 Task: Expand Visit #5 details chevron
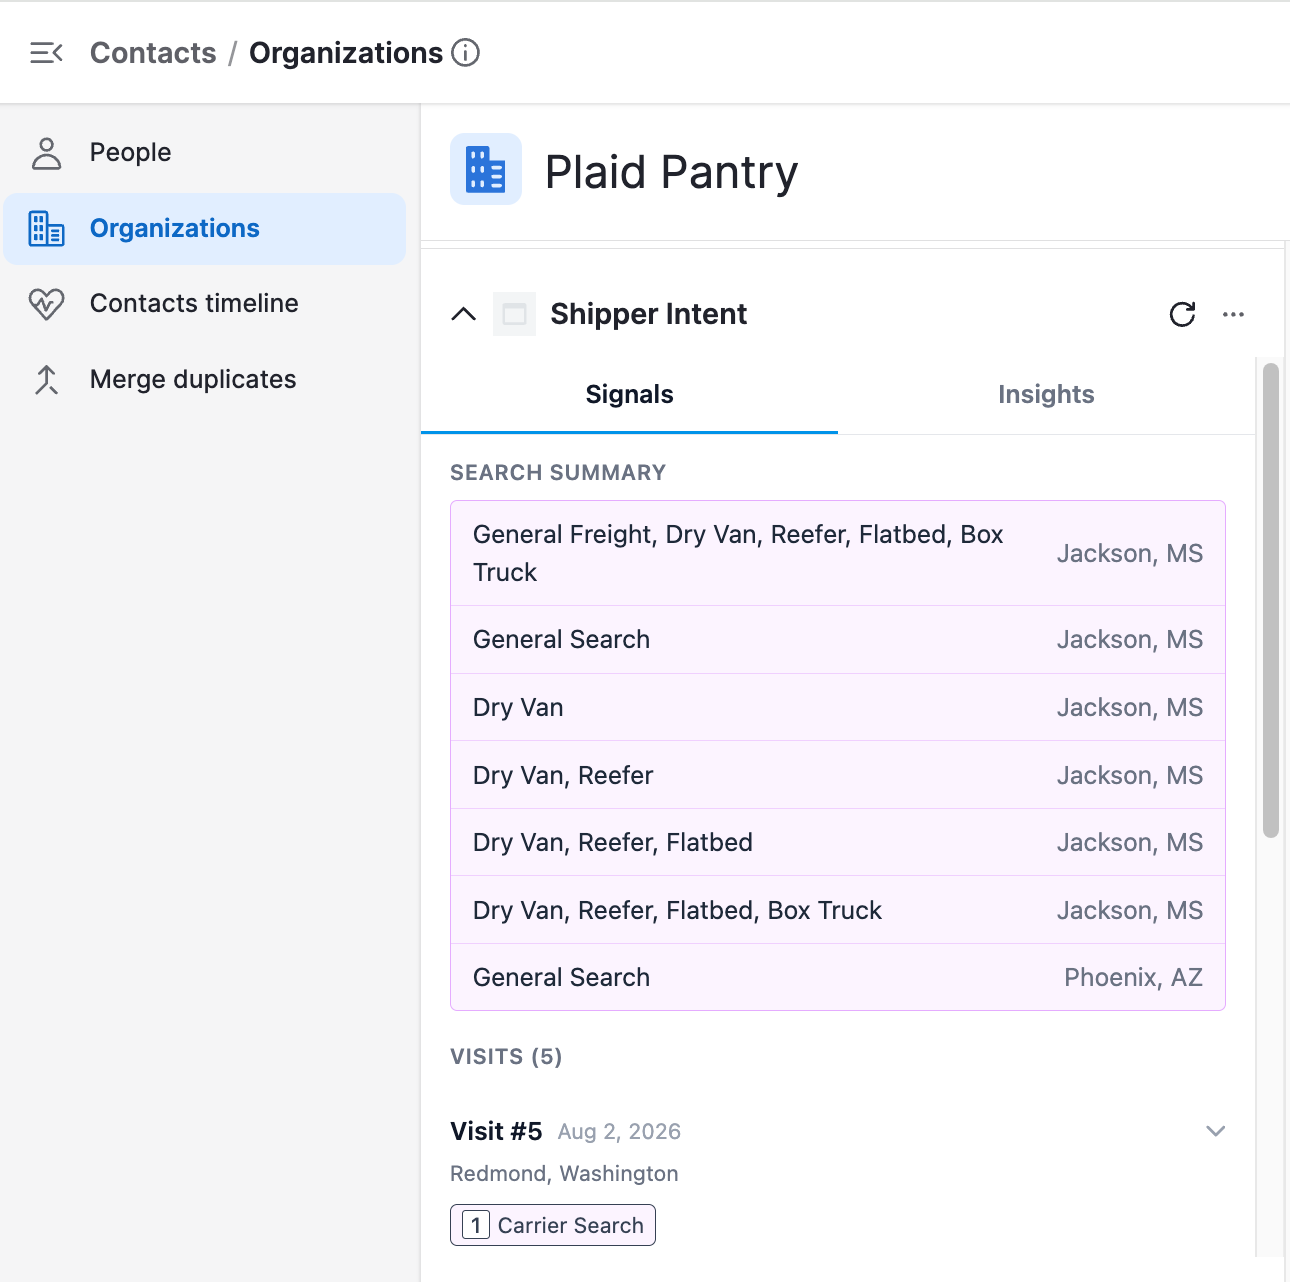tap(1216, 1131)
